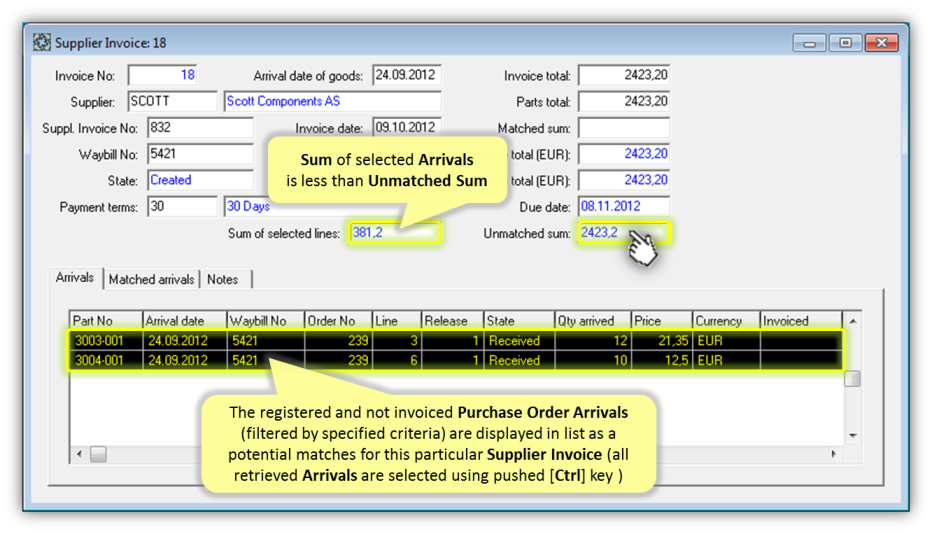The height and width of the screenshot is (534, 932).
Task: Click the Qty arrived column header
Action: tap(592, 321)
